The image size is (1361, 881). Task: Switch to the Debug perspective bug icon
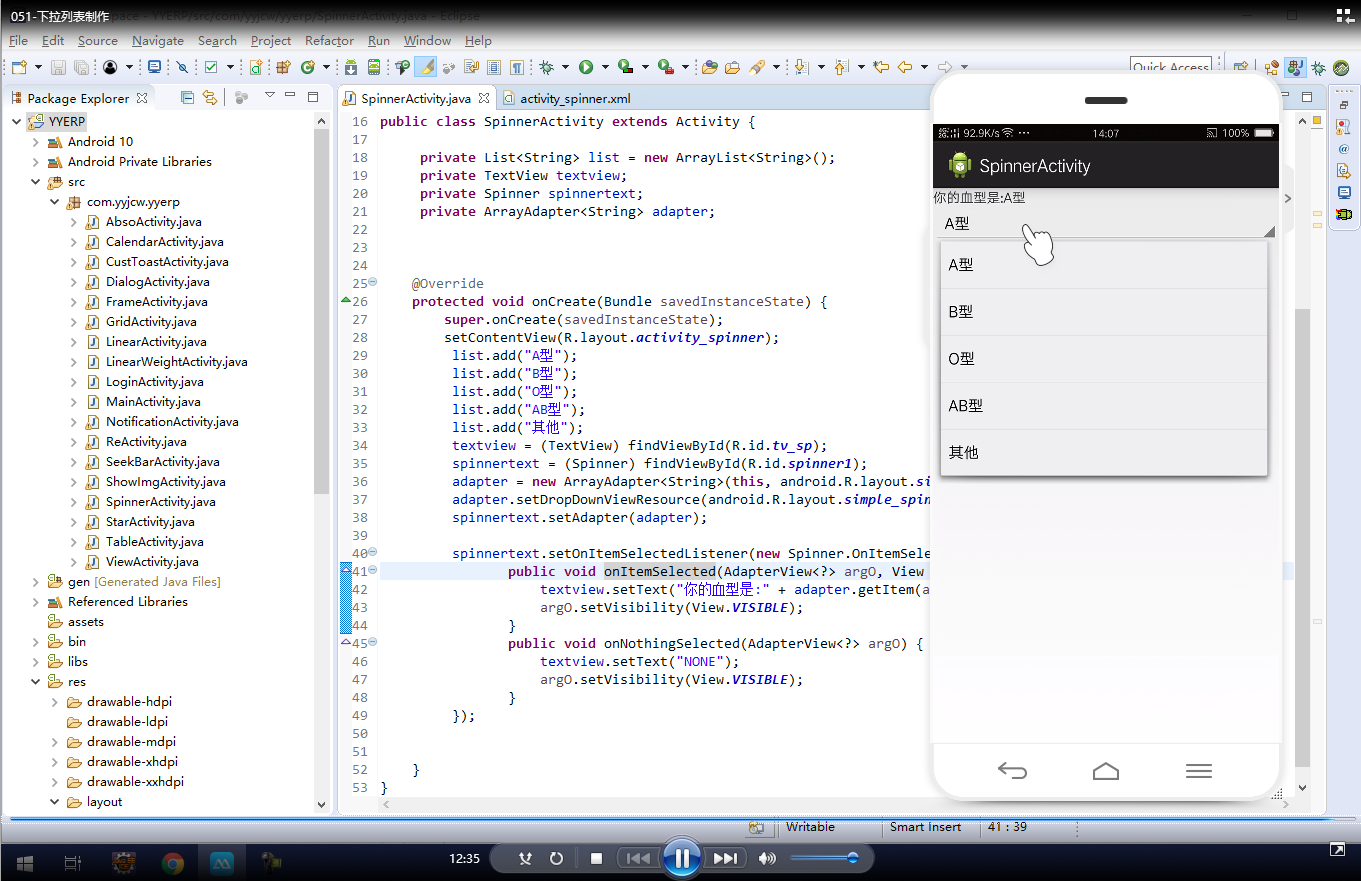(x=1318, y=67)
